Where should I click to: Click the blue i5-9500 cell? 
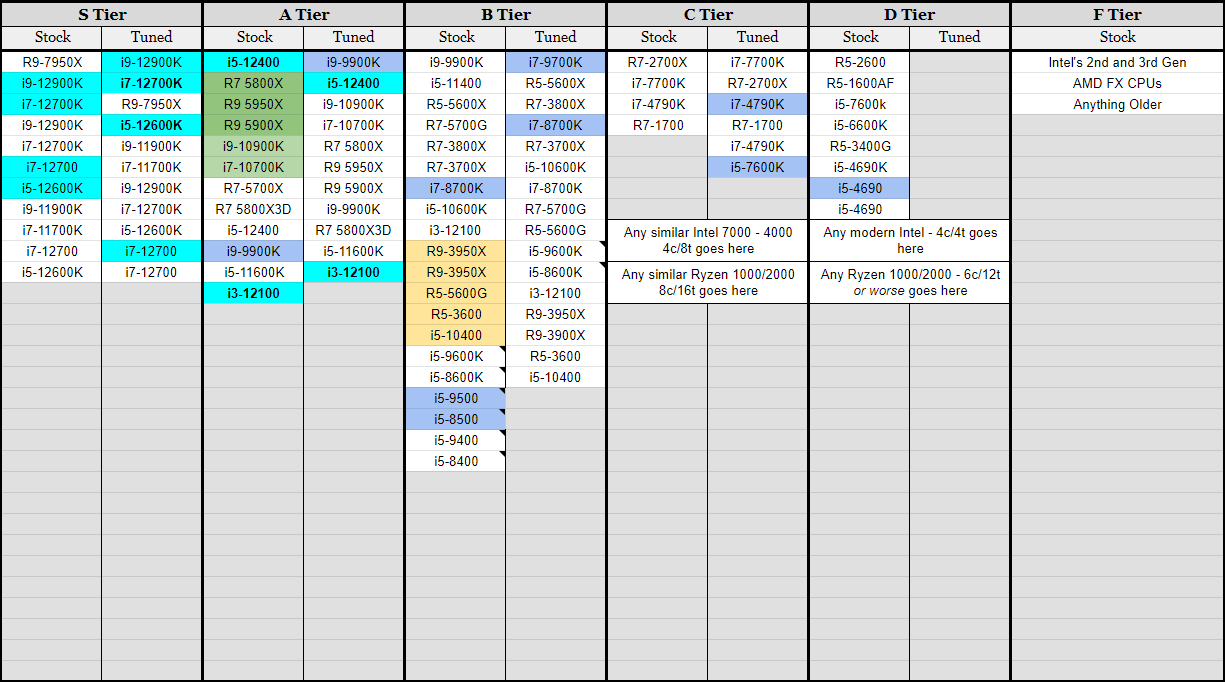coord(455,398)
